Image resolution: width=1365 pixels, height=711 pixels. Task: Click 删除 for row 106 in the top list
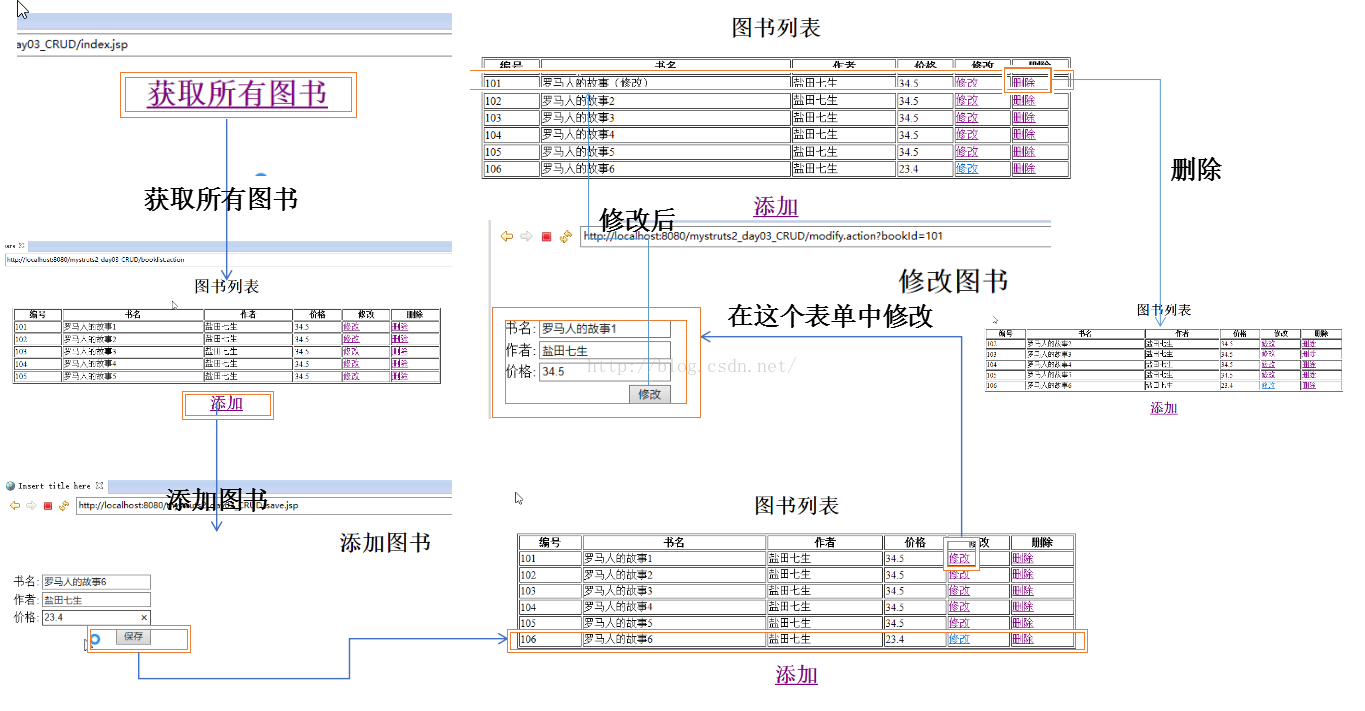(x=1023, y=168)
